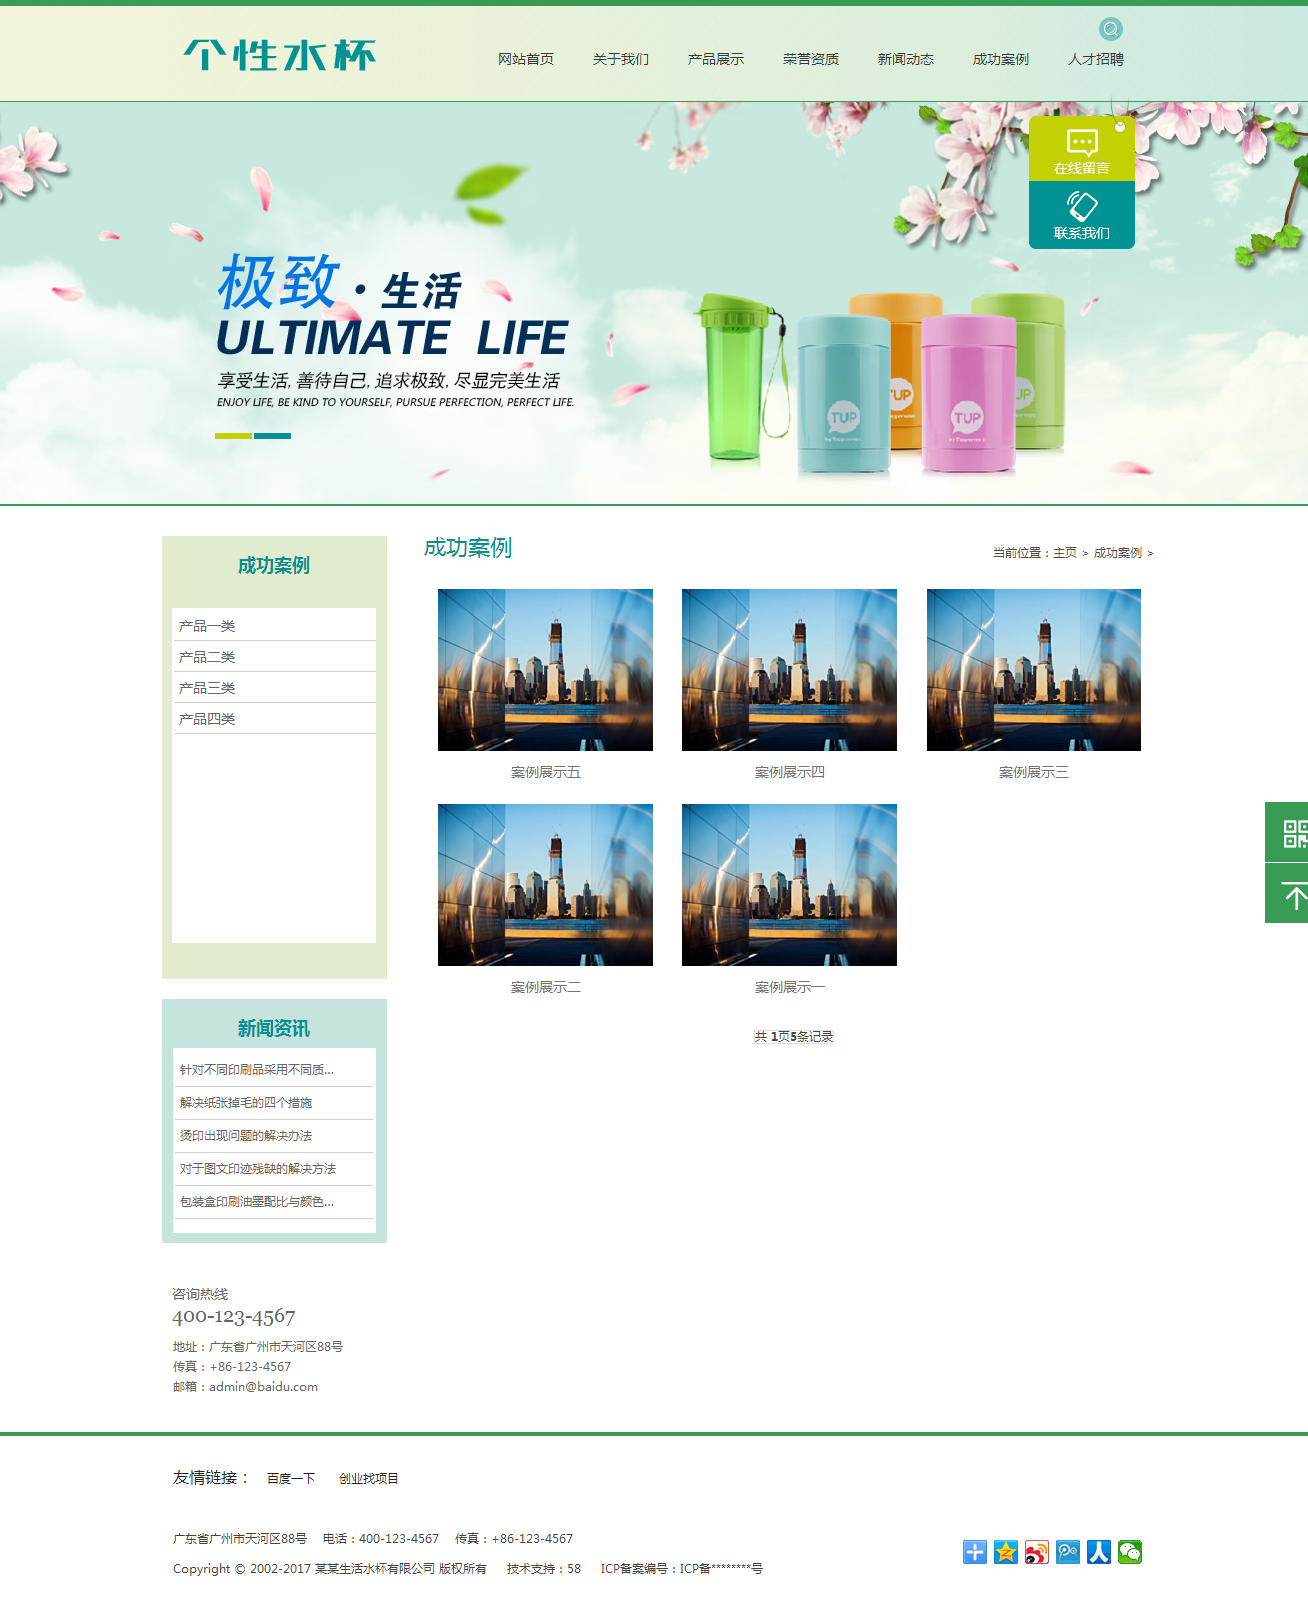Share via the Tencent Weibo icon
This screenshot has width=1308, height=1604.
click(1068, 1552)
